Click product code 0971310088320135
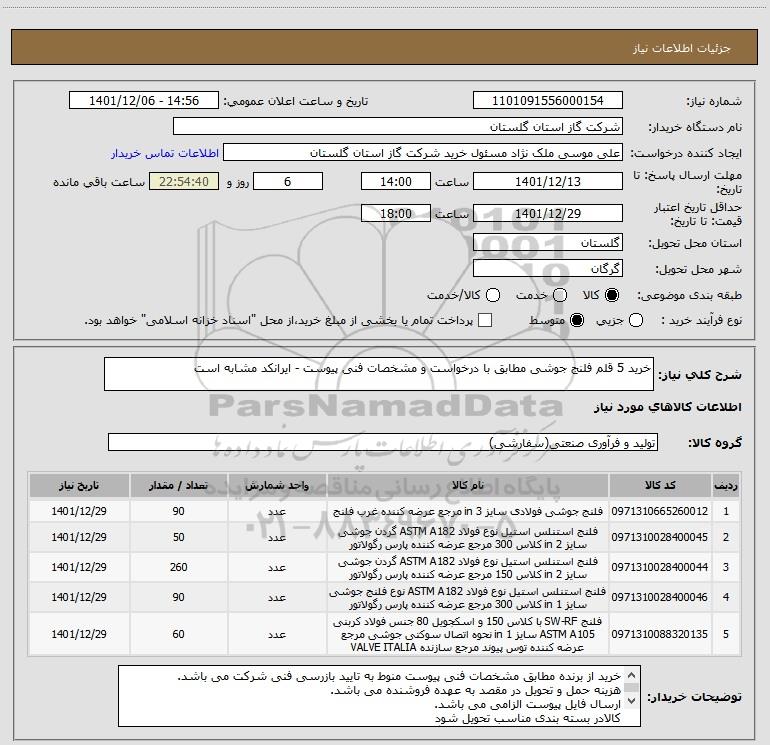 pos(660,634)
